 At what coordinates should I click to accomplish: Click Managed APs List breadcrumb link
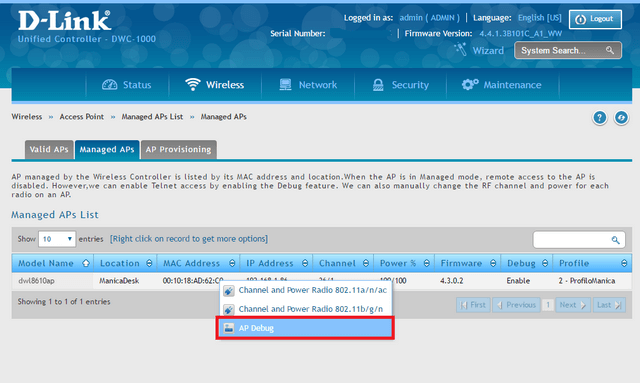point(152,117)
